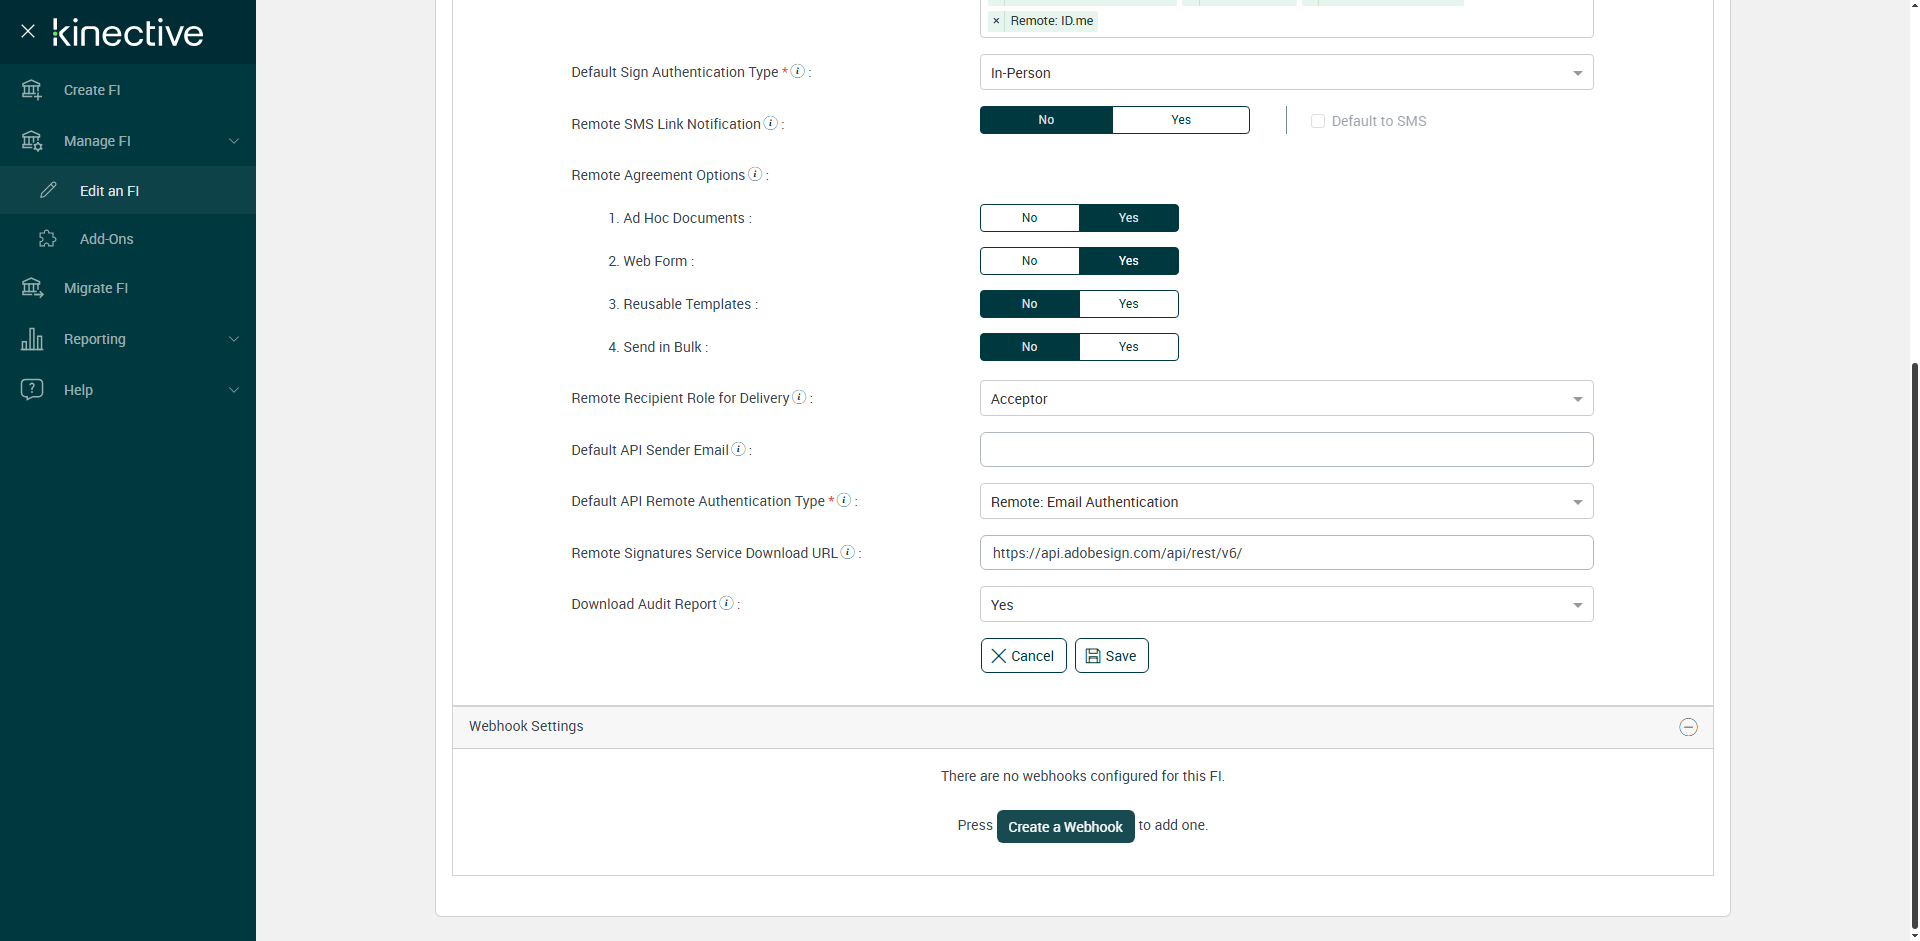Click the Default API Sender Email field

tap(1286, 449)
